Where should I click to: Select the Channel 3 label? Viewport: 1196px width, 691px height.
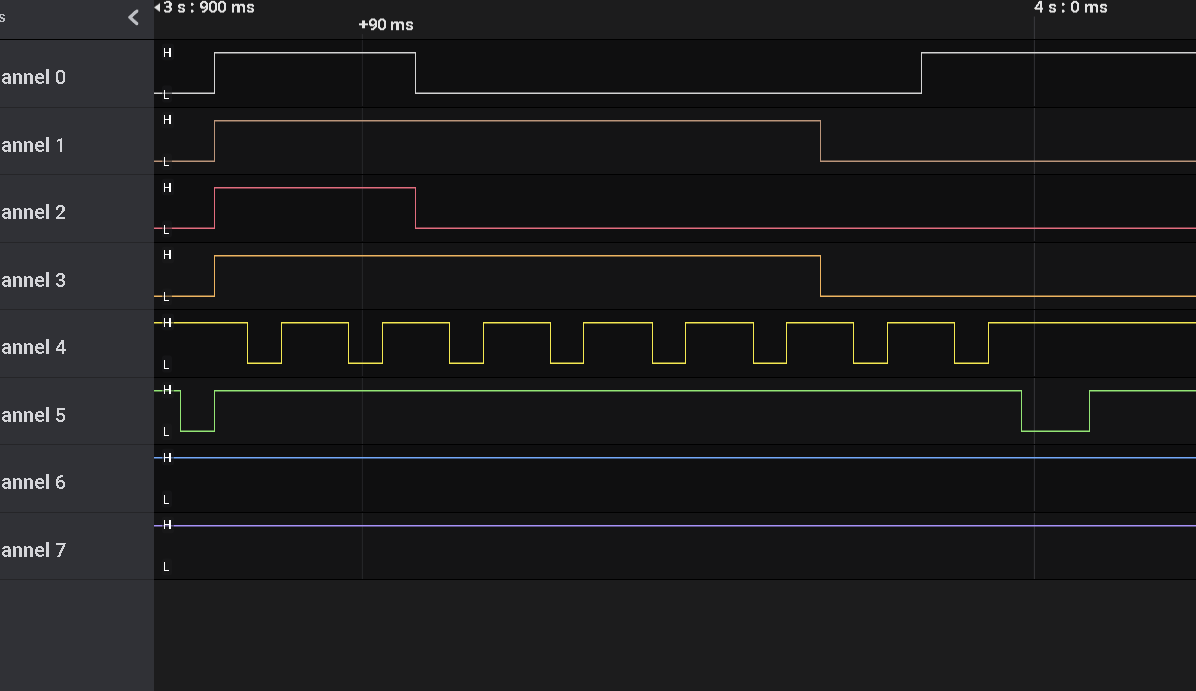(x=33, y=280)
